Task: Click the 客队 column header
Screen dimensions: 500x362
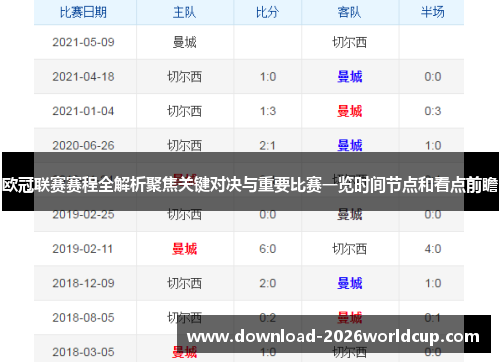Action: point(349,12)
